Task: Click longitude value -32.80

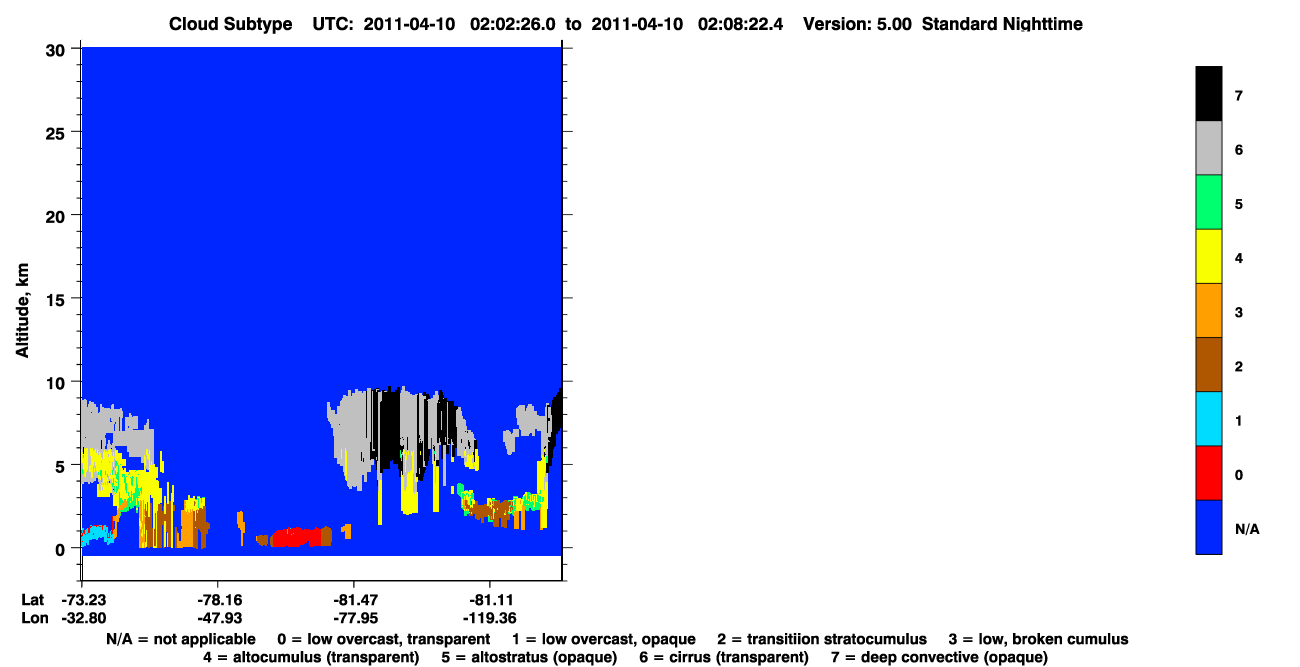Action: 82,617
